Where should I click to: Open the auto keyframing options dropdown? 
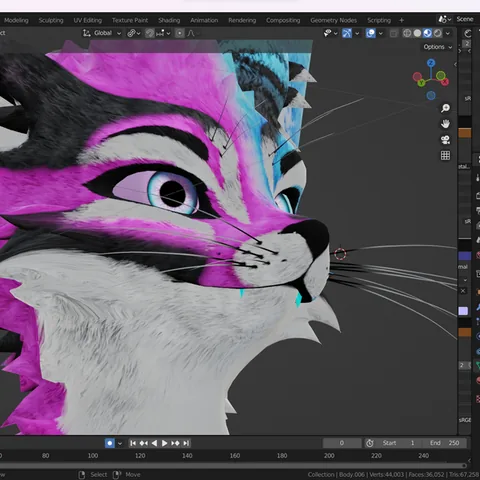click(120, 443)
